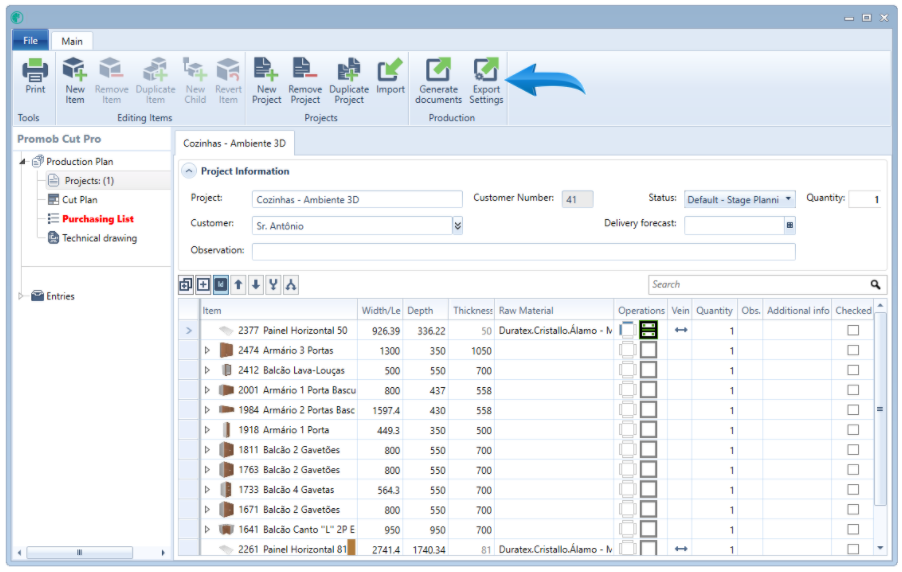The height and width of the screenshot is (572, 902).
Task: Open the delivery forecast calendar icon
Action: pyautogui.click(x=790, y=225)
